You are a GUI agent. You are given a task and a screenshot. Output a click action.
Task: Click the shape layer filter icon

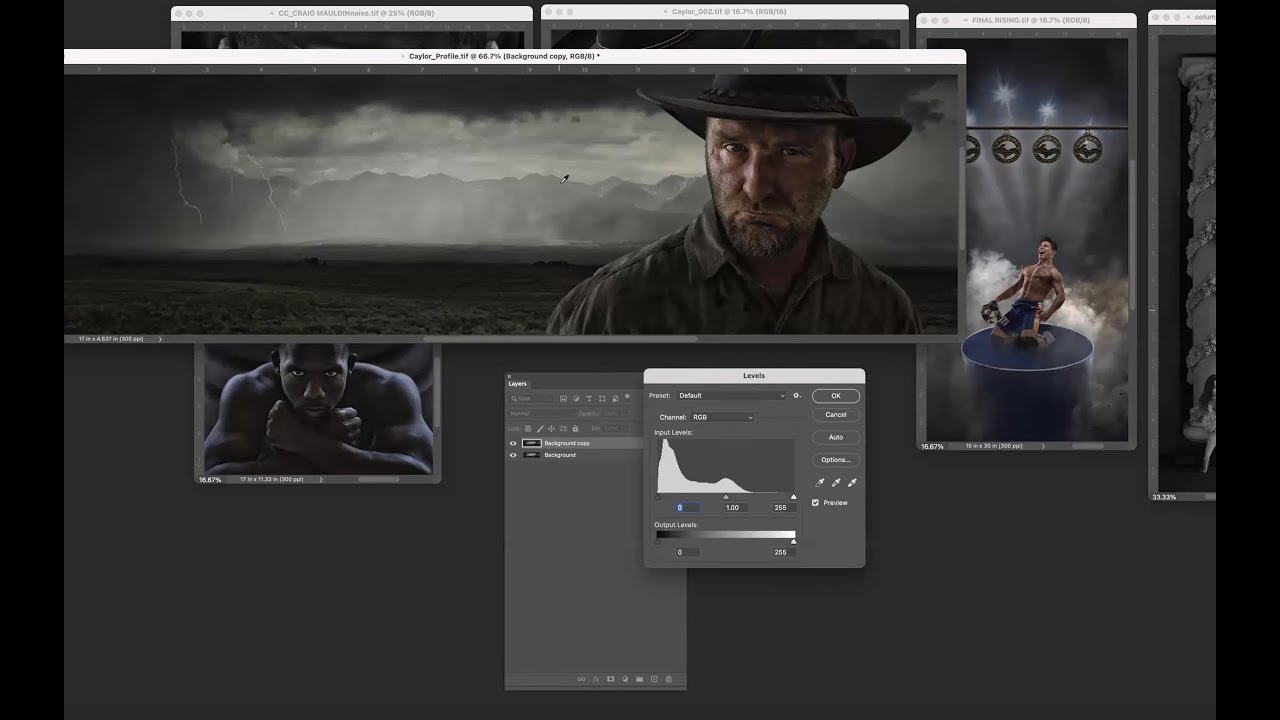602,399
